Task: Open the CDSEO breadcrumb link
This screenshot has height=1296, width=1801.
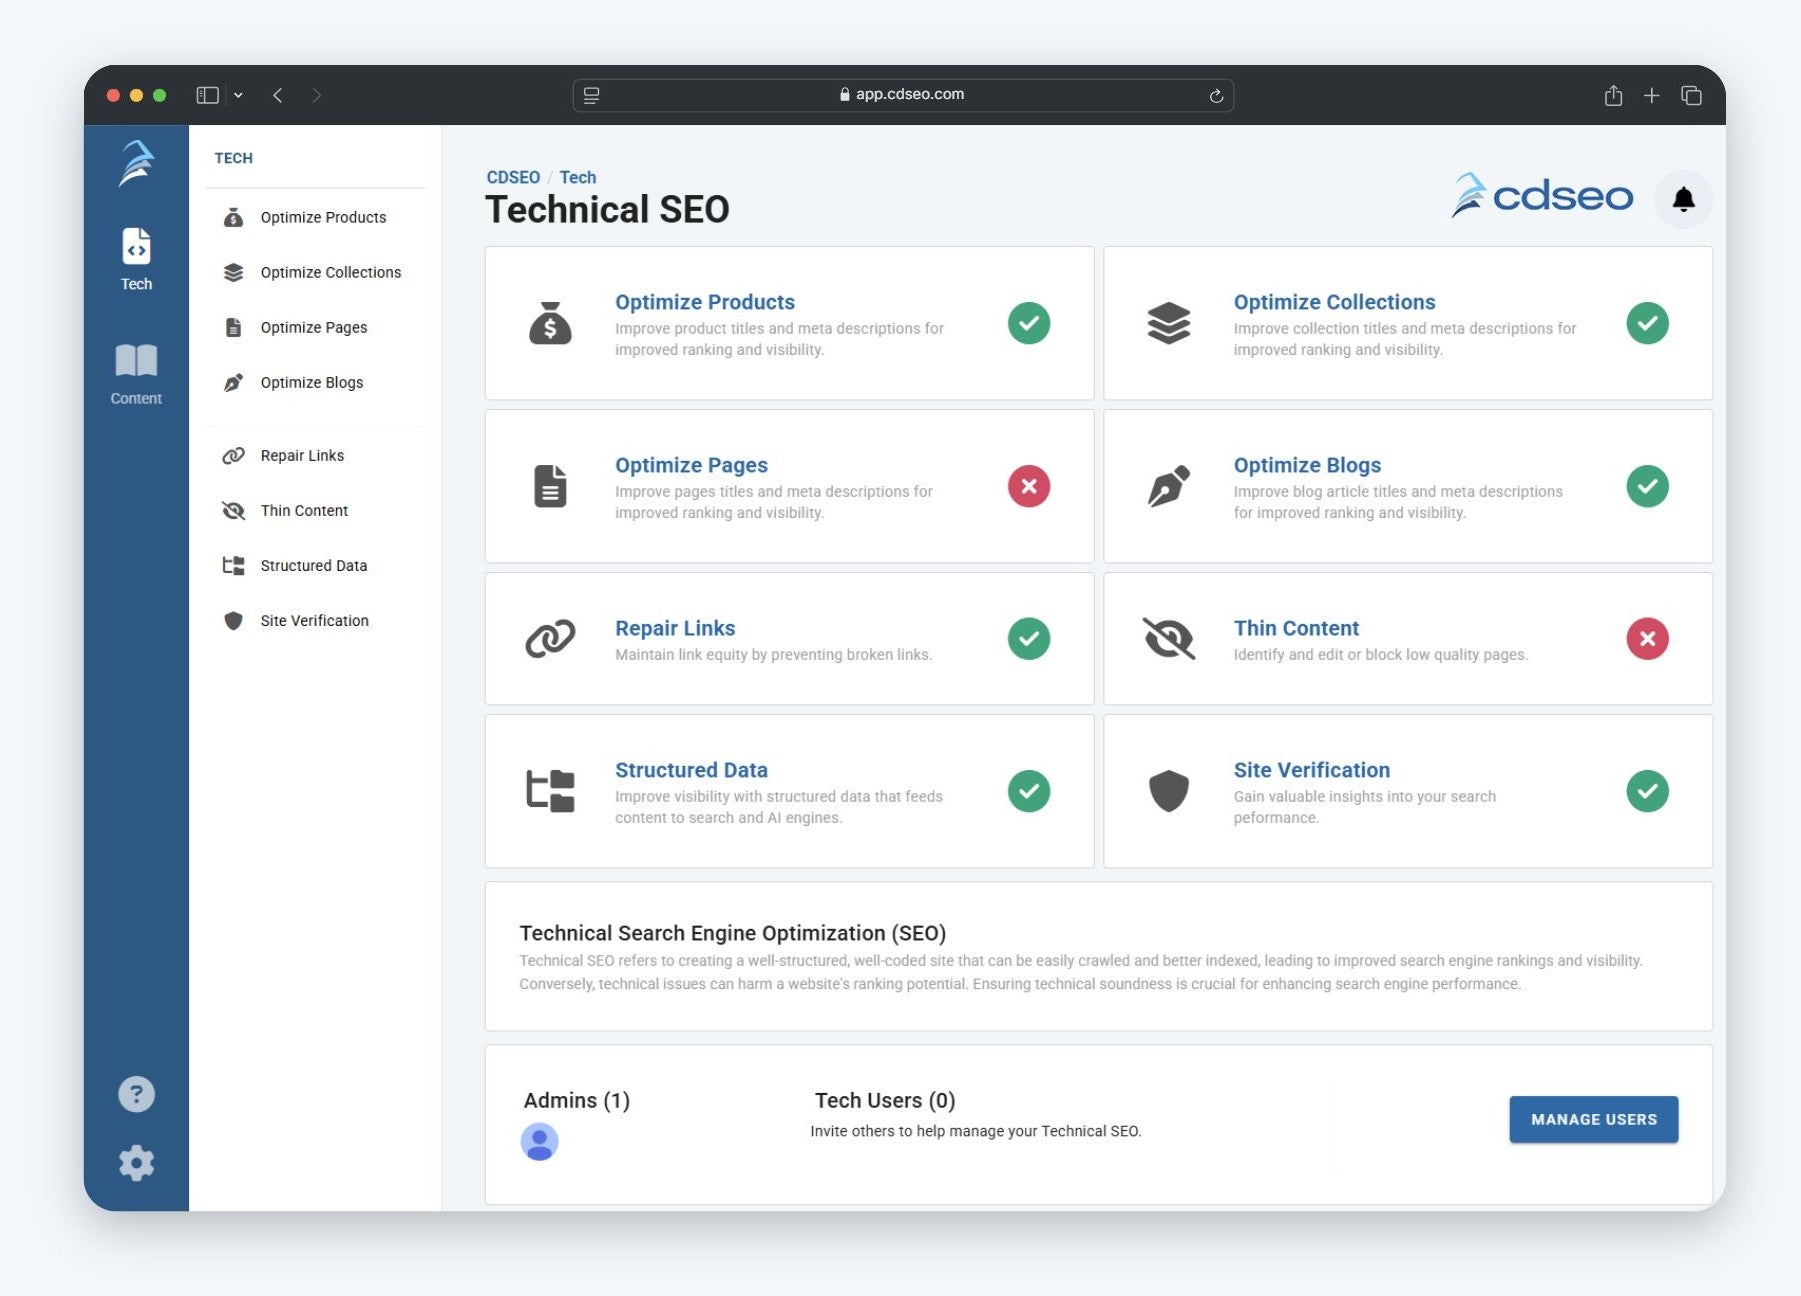Action: click(x=512, y=177)
